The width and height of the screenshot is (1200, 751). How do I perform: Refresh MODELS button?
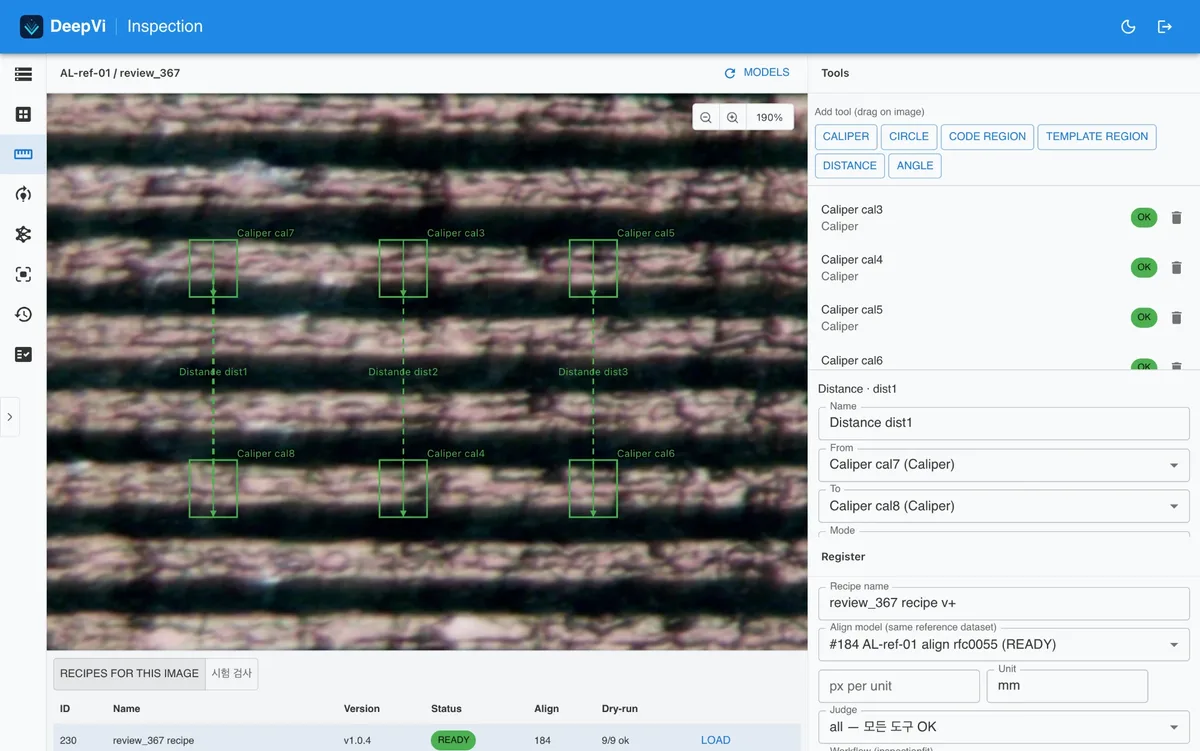[x=757, y=73]
